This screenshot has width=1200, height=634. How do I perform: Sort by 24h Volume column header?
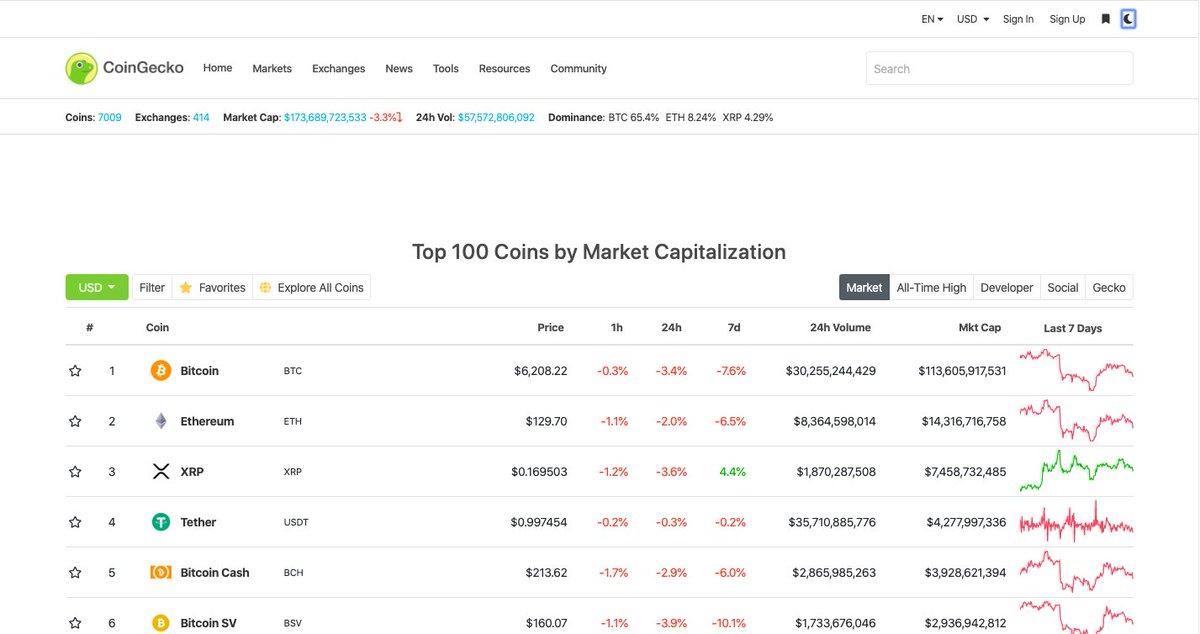pyautogui.click(x=840, y=328)
